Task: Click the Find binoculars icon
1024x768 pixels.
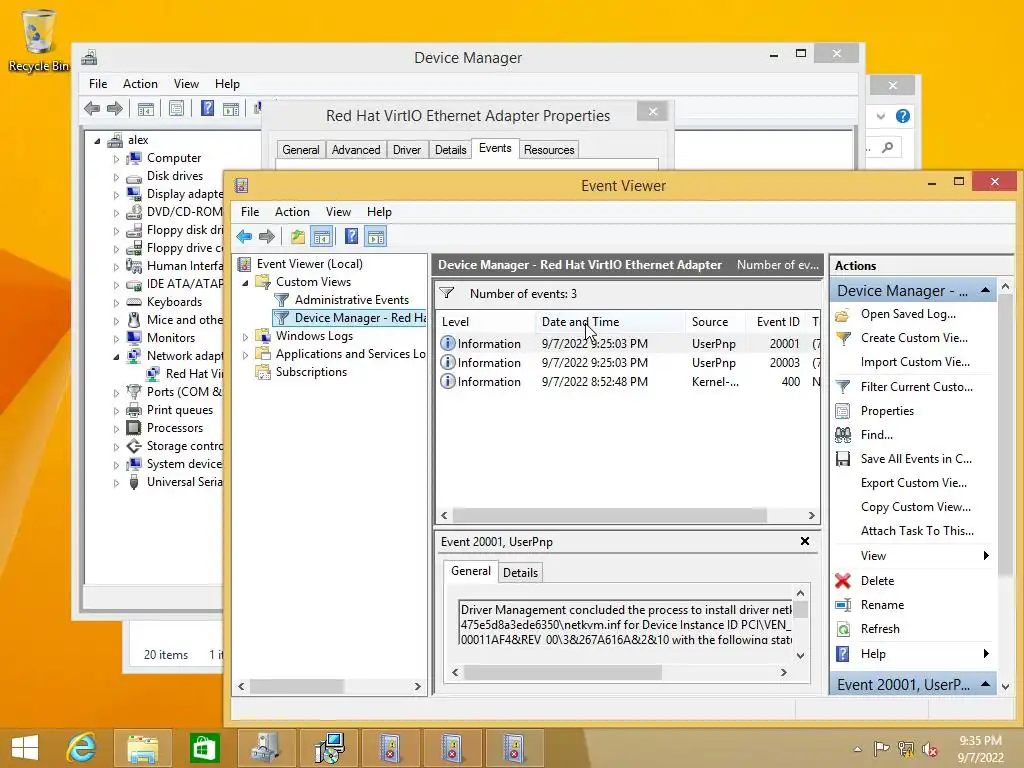Action: point(843,434)
